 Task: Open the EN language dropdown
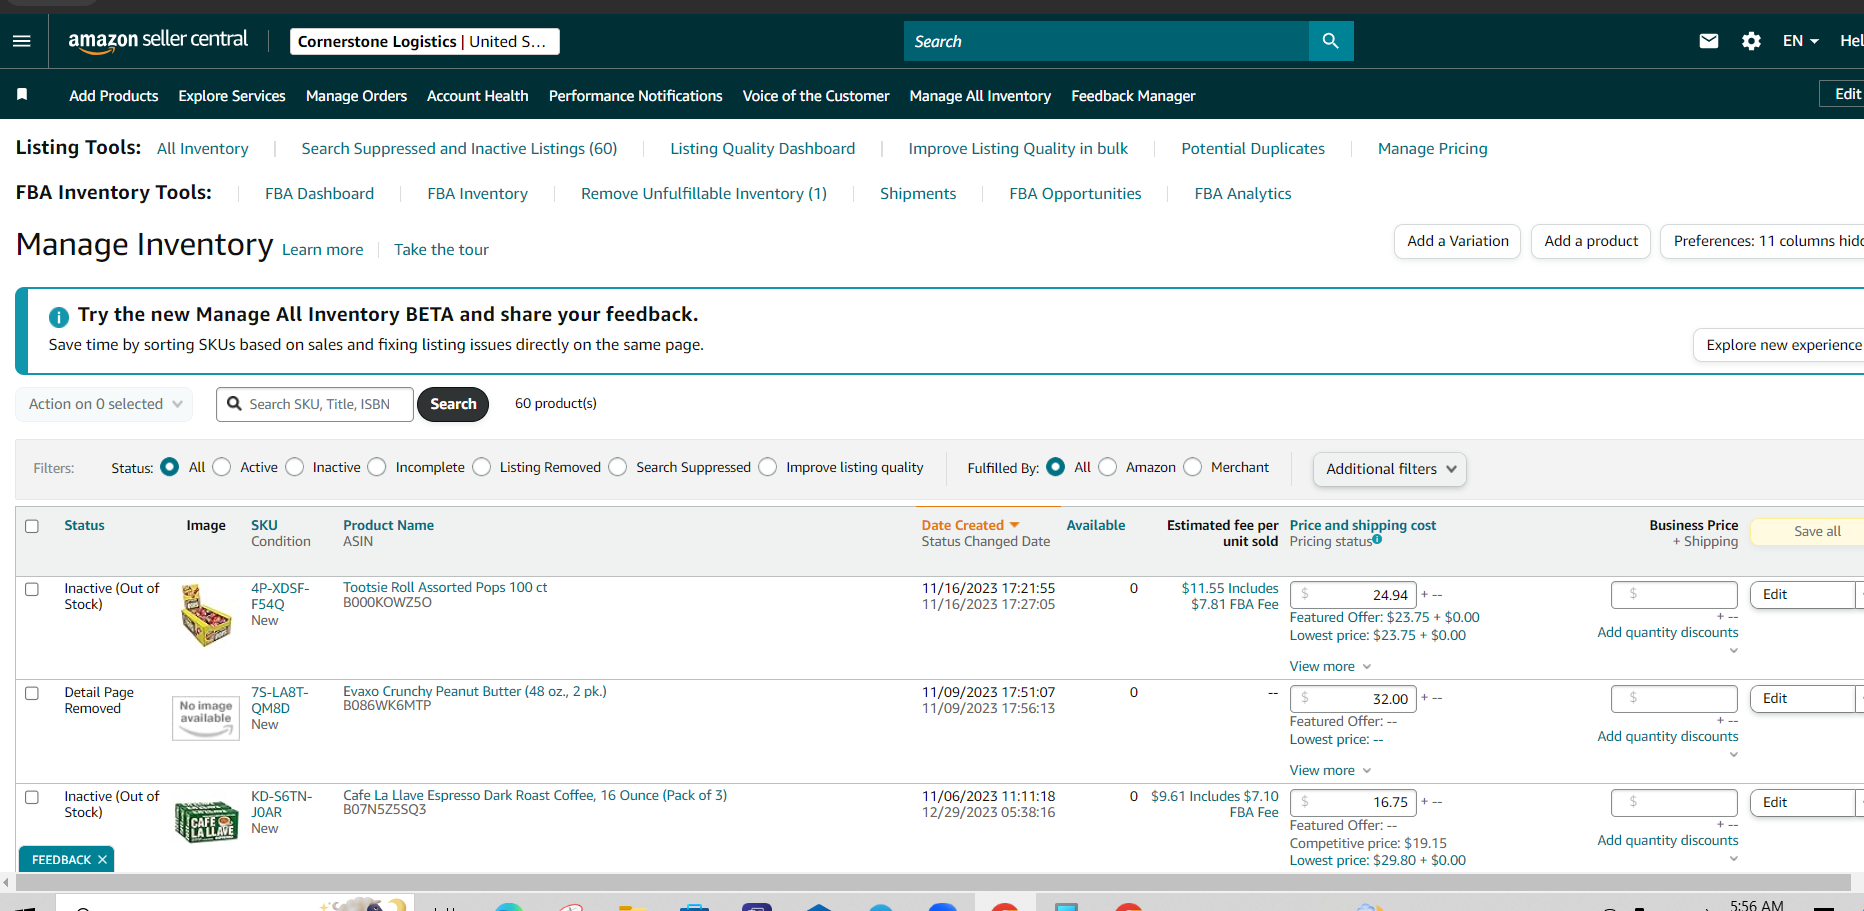point(1800,41)
